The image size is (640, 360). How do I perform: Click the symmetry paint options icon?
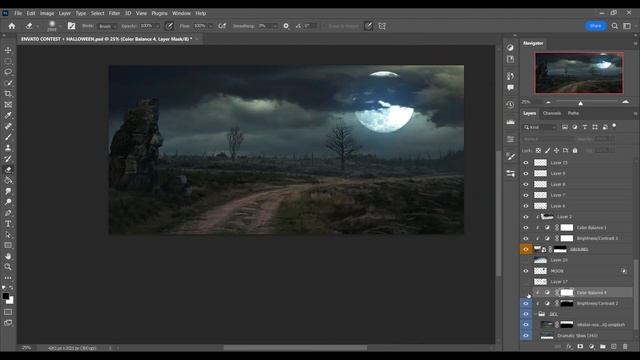[382, 26]
